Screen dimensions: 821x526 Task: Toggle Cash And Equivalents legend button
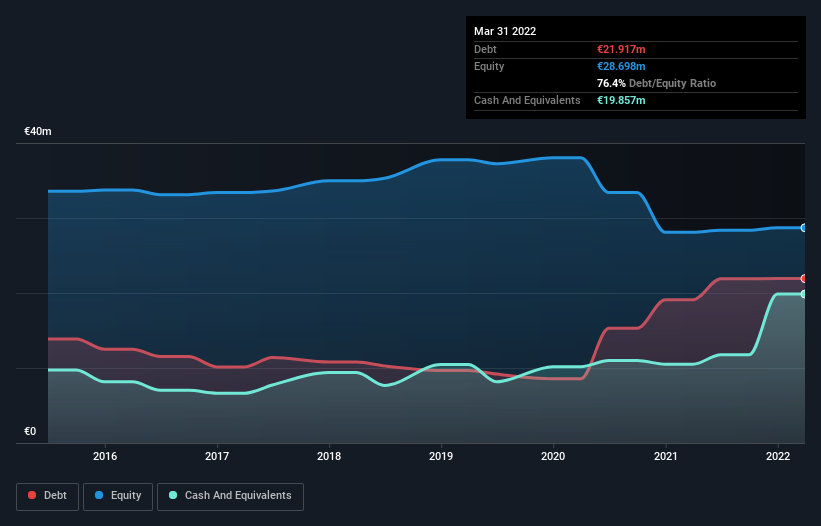230,495
